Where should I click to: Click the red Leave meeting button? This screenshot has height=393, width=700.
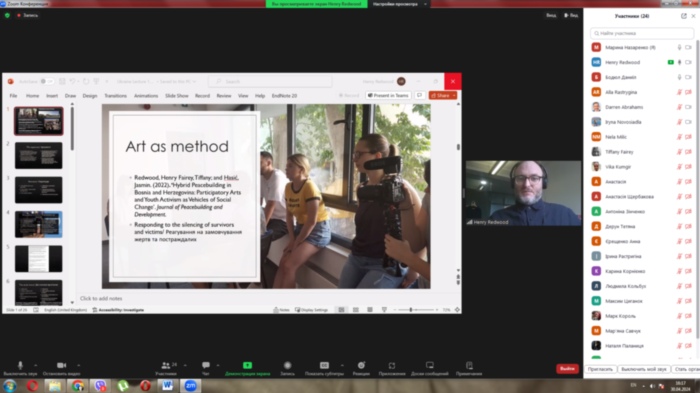point(567,369)
